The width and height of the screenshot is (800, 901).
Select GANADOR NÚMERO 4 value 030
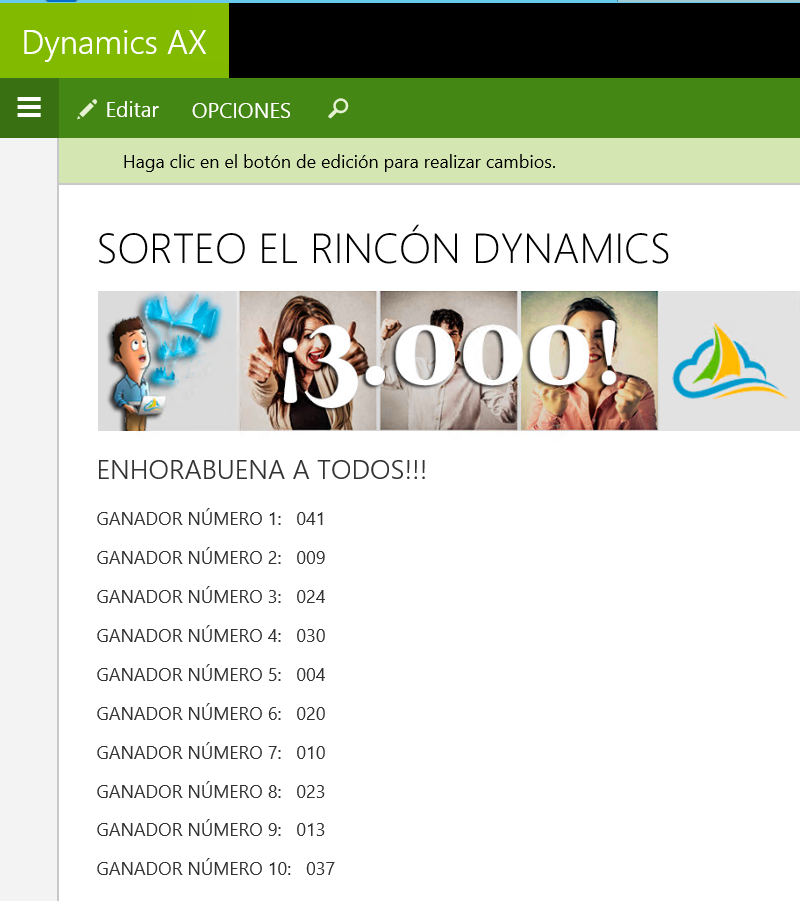click(311, 636)
